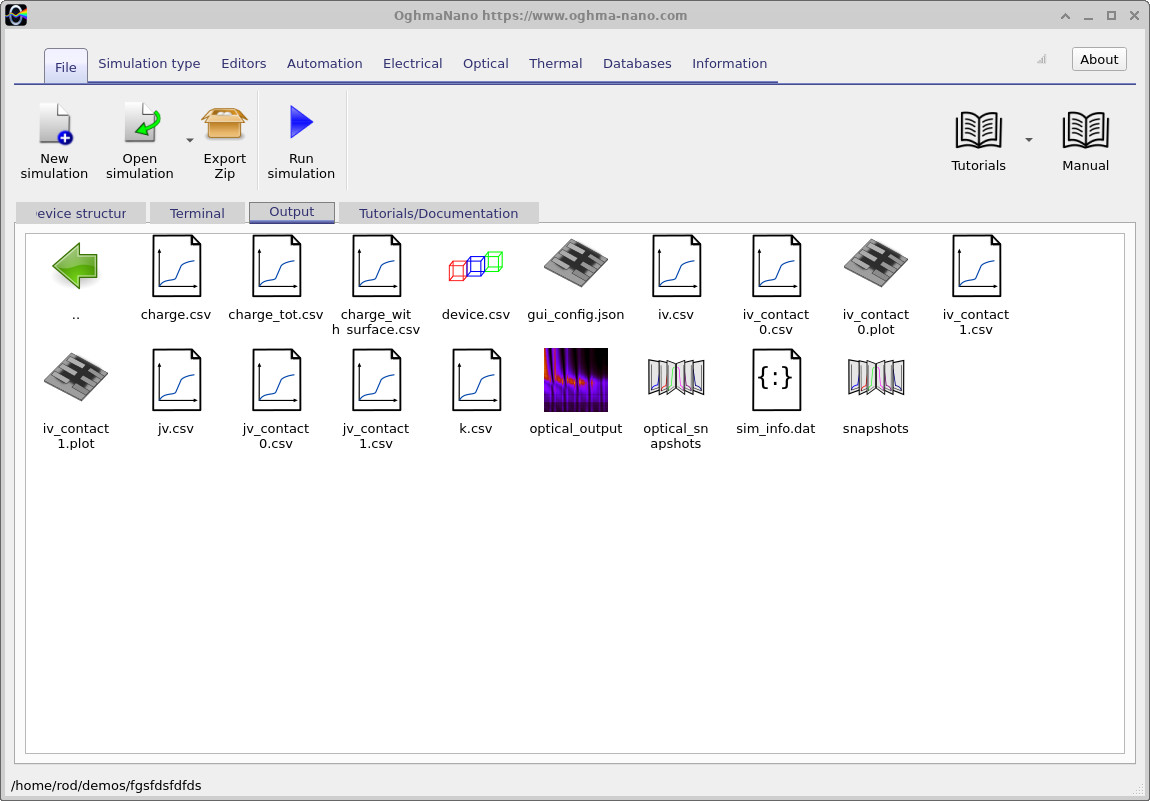
Task: Select the sim_info.dat file icon
Action: click(x=776, y=379)
